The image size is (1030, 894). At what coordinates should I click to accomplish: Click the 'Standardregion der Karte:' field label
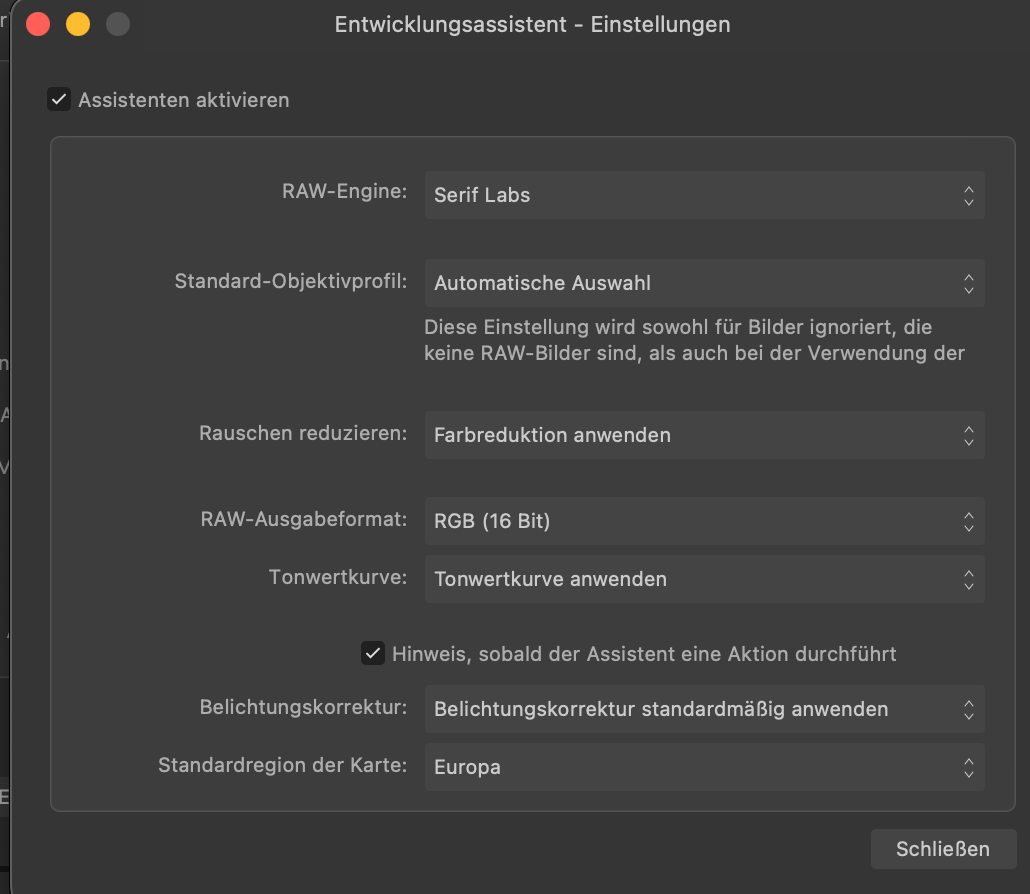(x=282, y=765)
